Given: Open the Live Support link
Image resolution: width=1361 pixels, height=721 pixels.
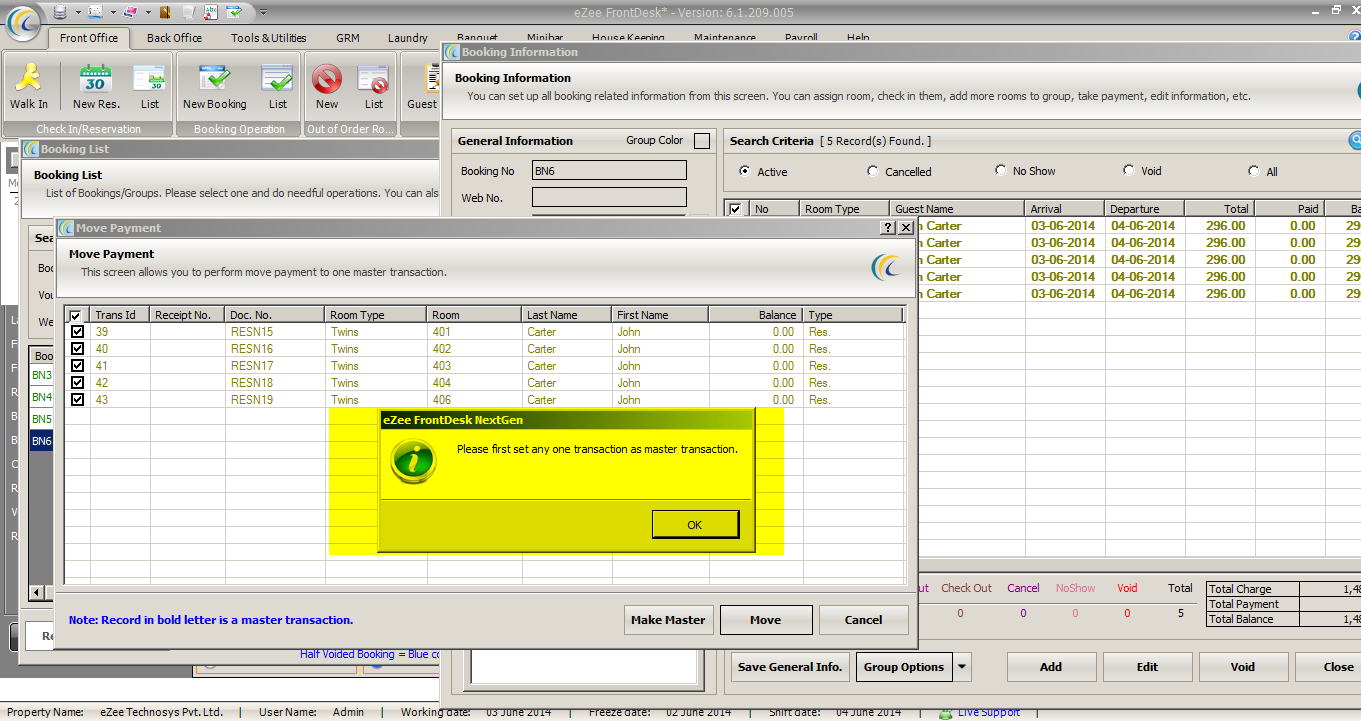Looking at the screenshot, I should [988, 712].
